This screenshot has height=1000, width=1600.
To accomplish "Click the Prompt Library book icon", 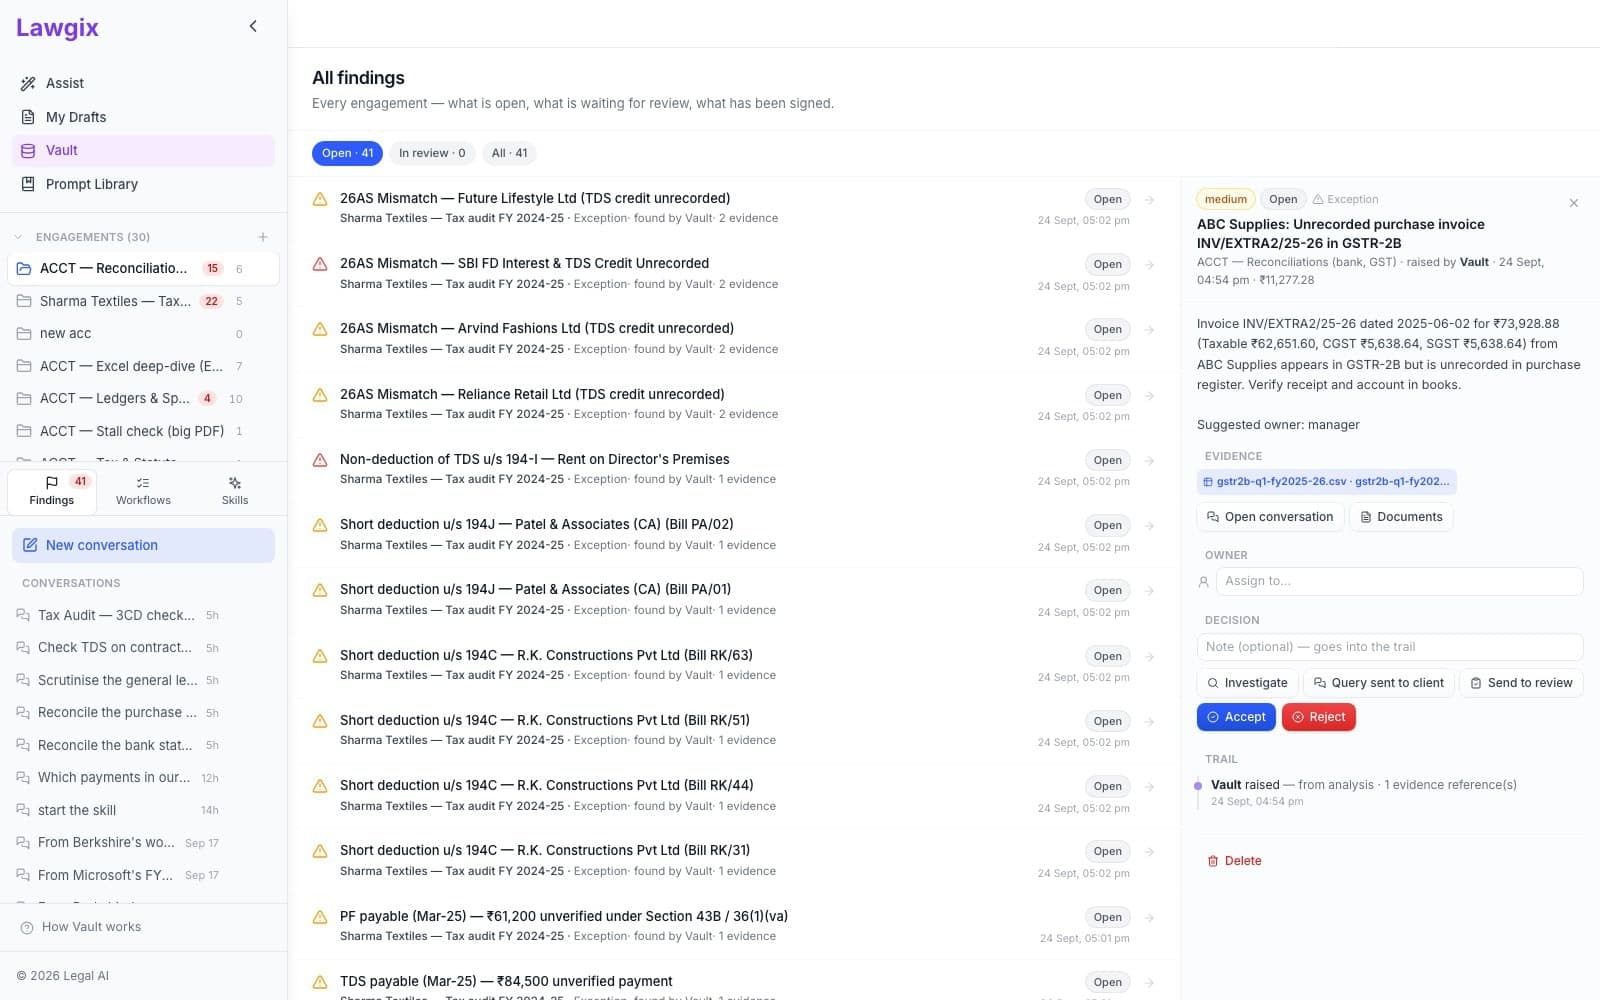I will pyautogui.click(x=28, y=184).
